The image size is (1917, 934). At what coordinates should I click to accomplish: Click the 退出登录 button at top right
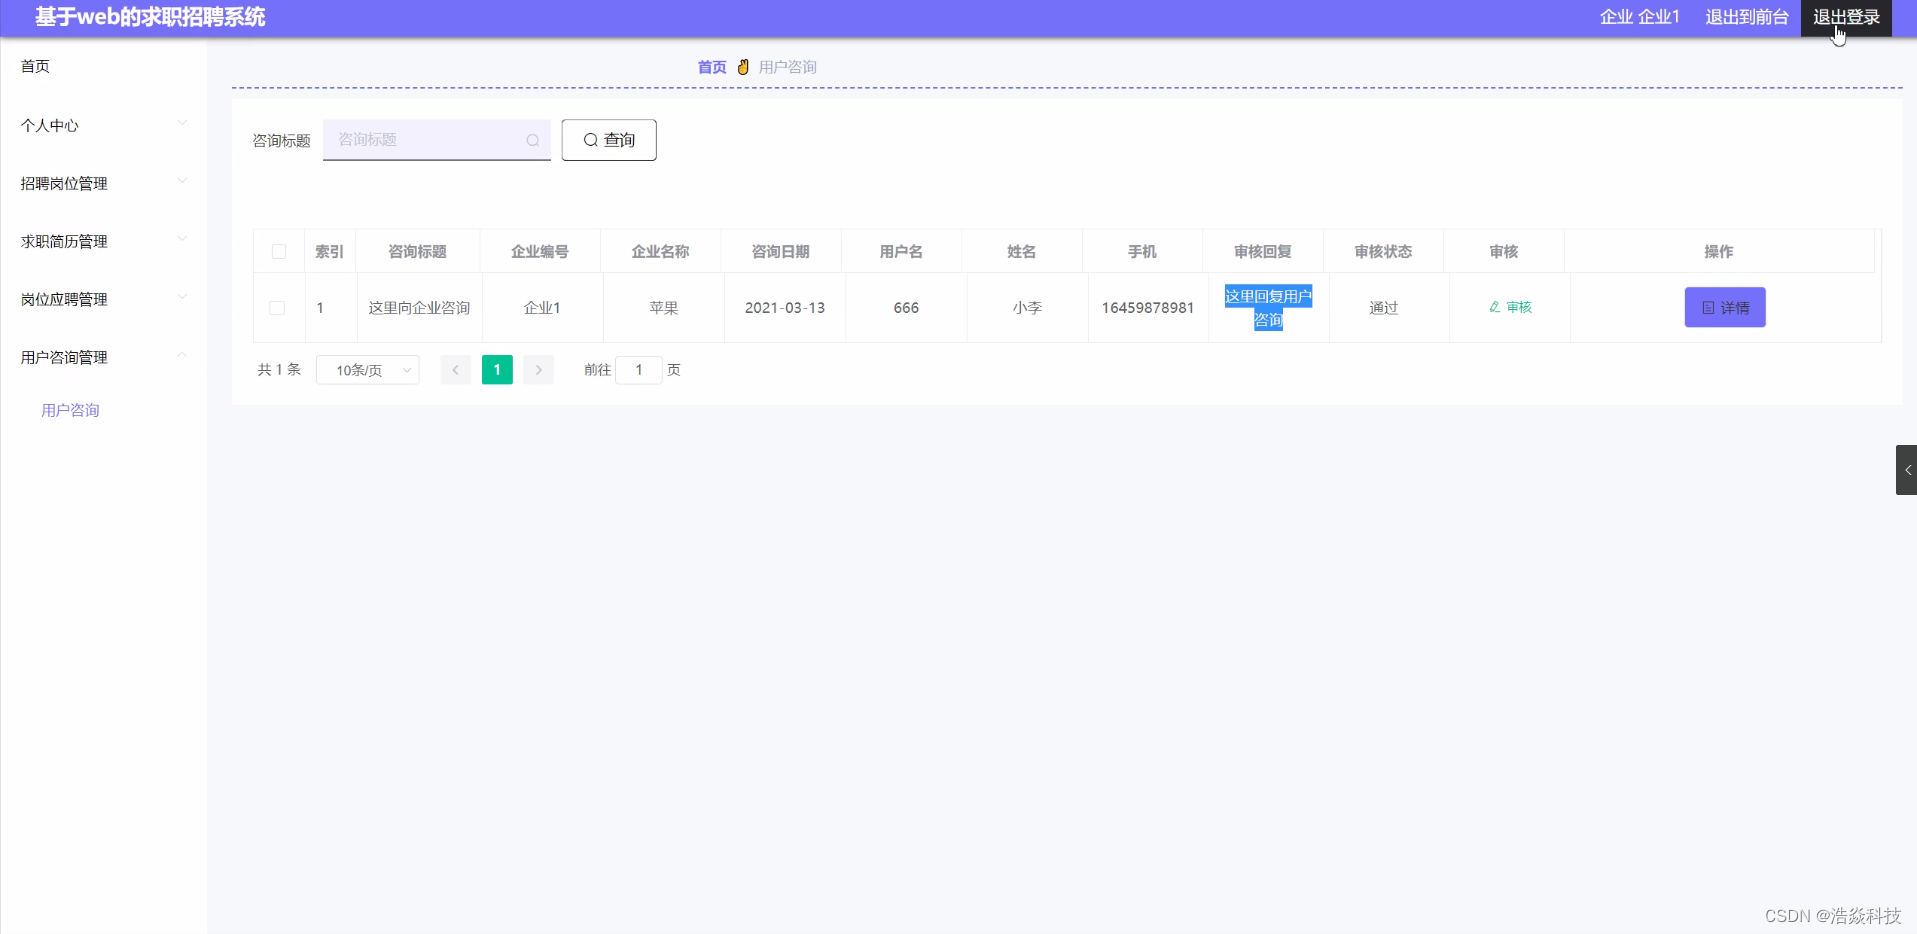point(1846,17)
